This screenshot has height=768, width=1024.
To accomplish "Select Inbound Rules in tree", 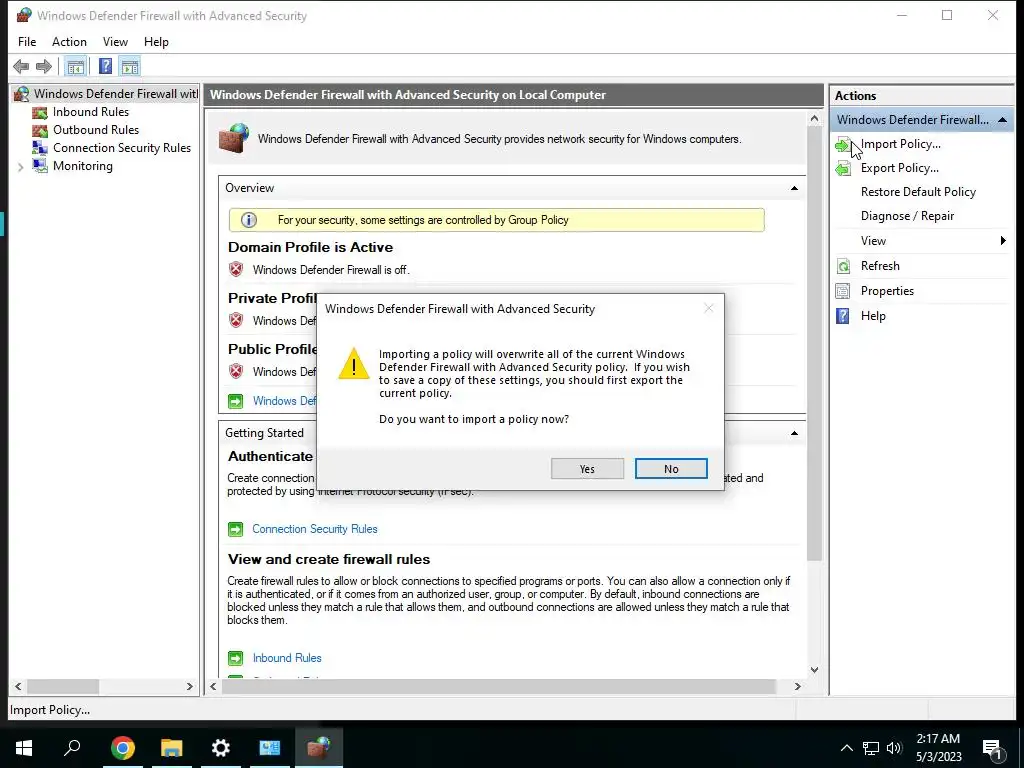I will (x=91, y=112).
